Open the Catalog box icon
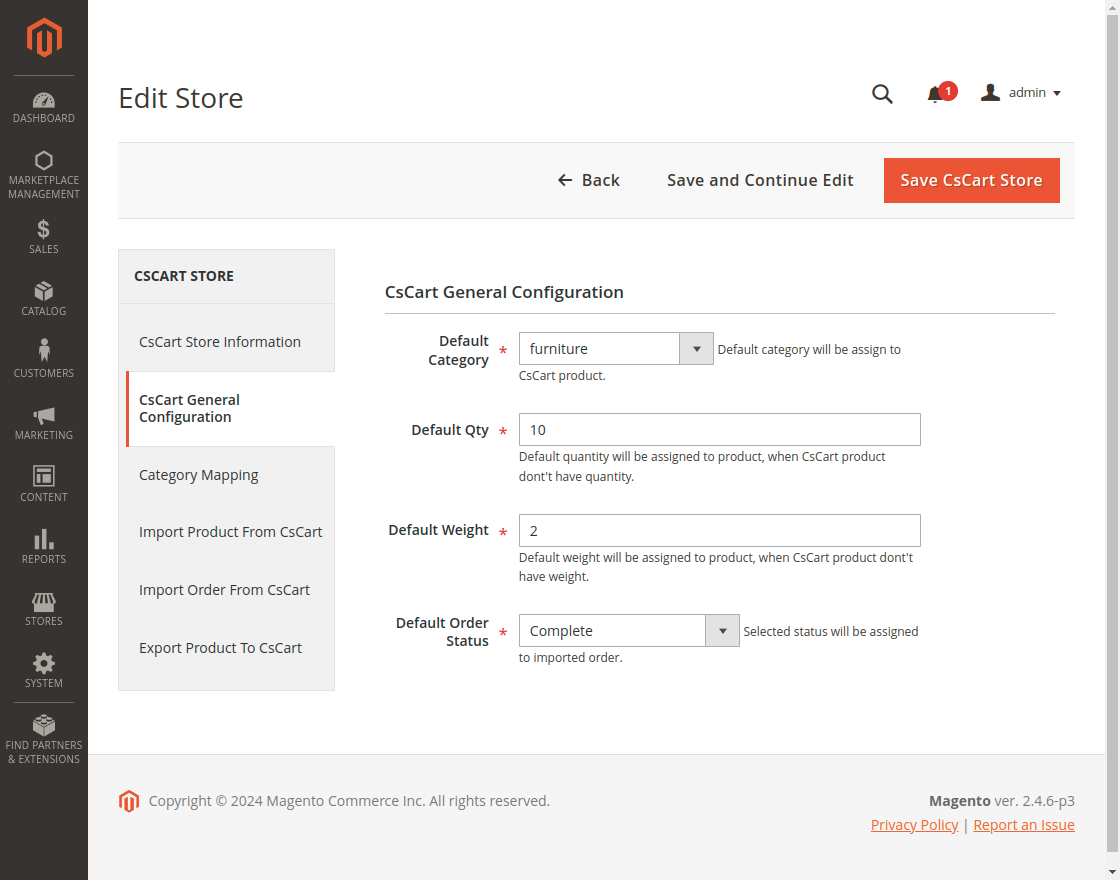The image size is (1120, 880). (x=44, y=291)
